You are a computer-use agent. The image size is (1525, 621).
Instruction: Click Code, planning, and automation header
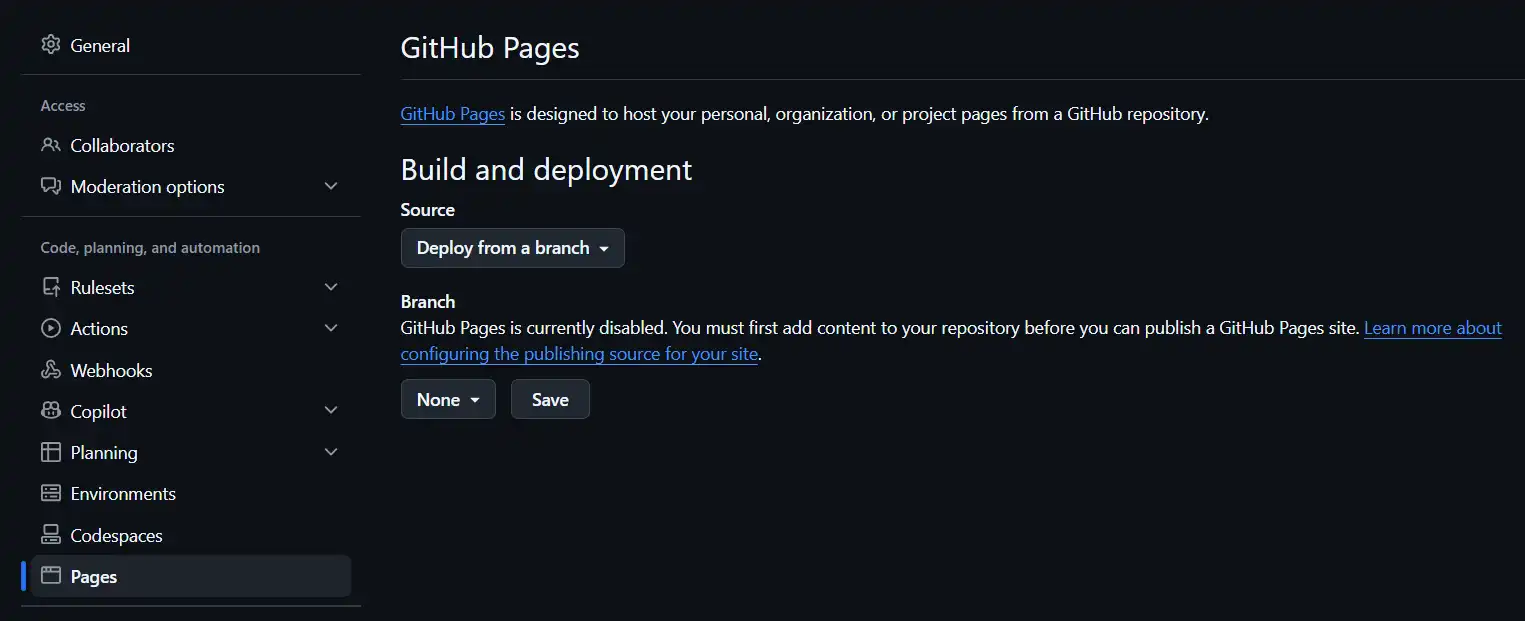pyautogui.click(x=150, y=248)
